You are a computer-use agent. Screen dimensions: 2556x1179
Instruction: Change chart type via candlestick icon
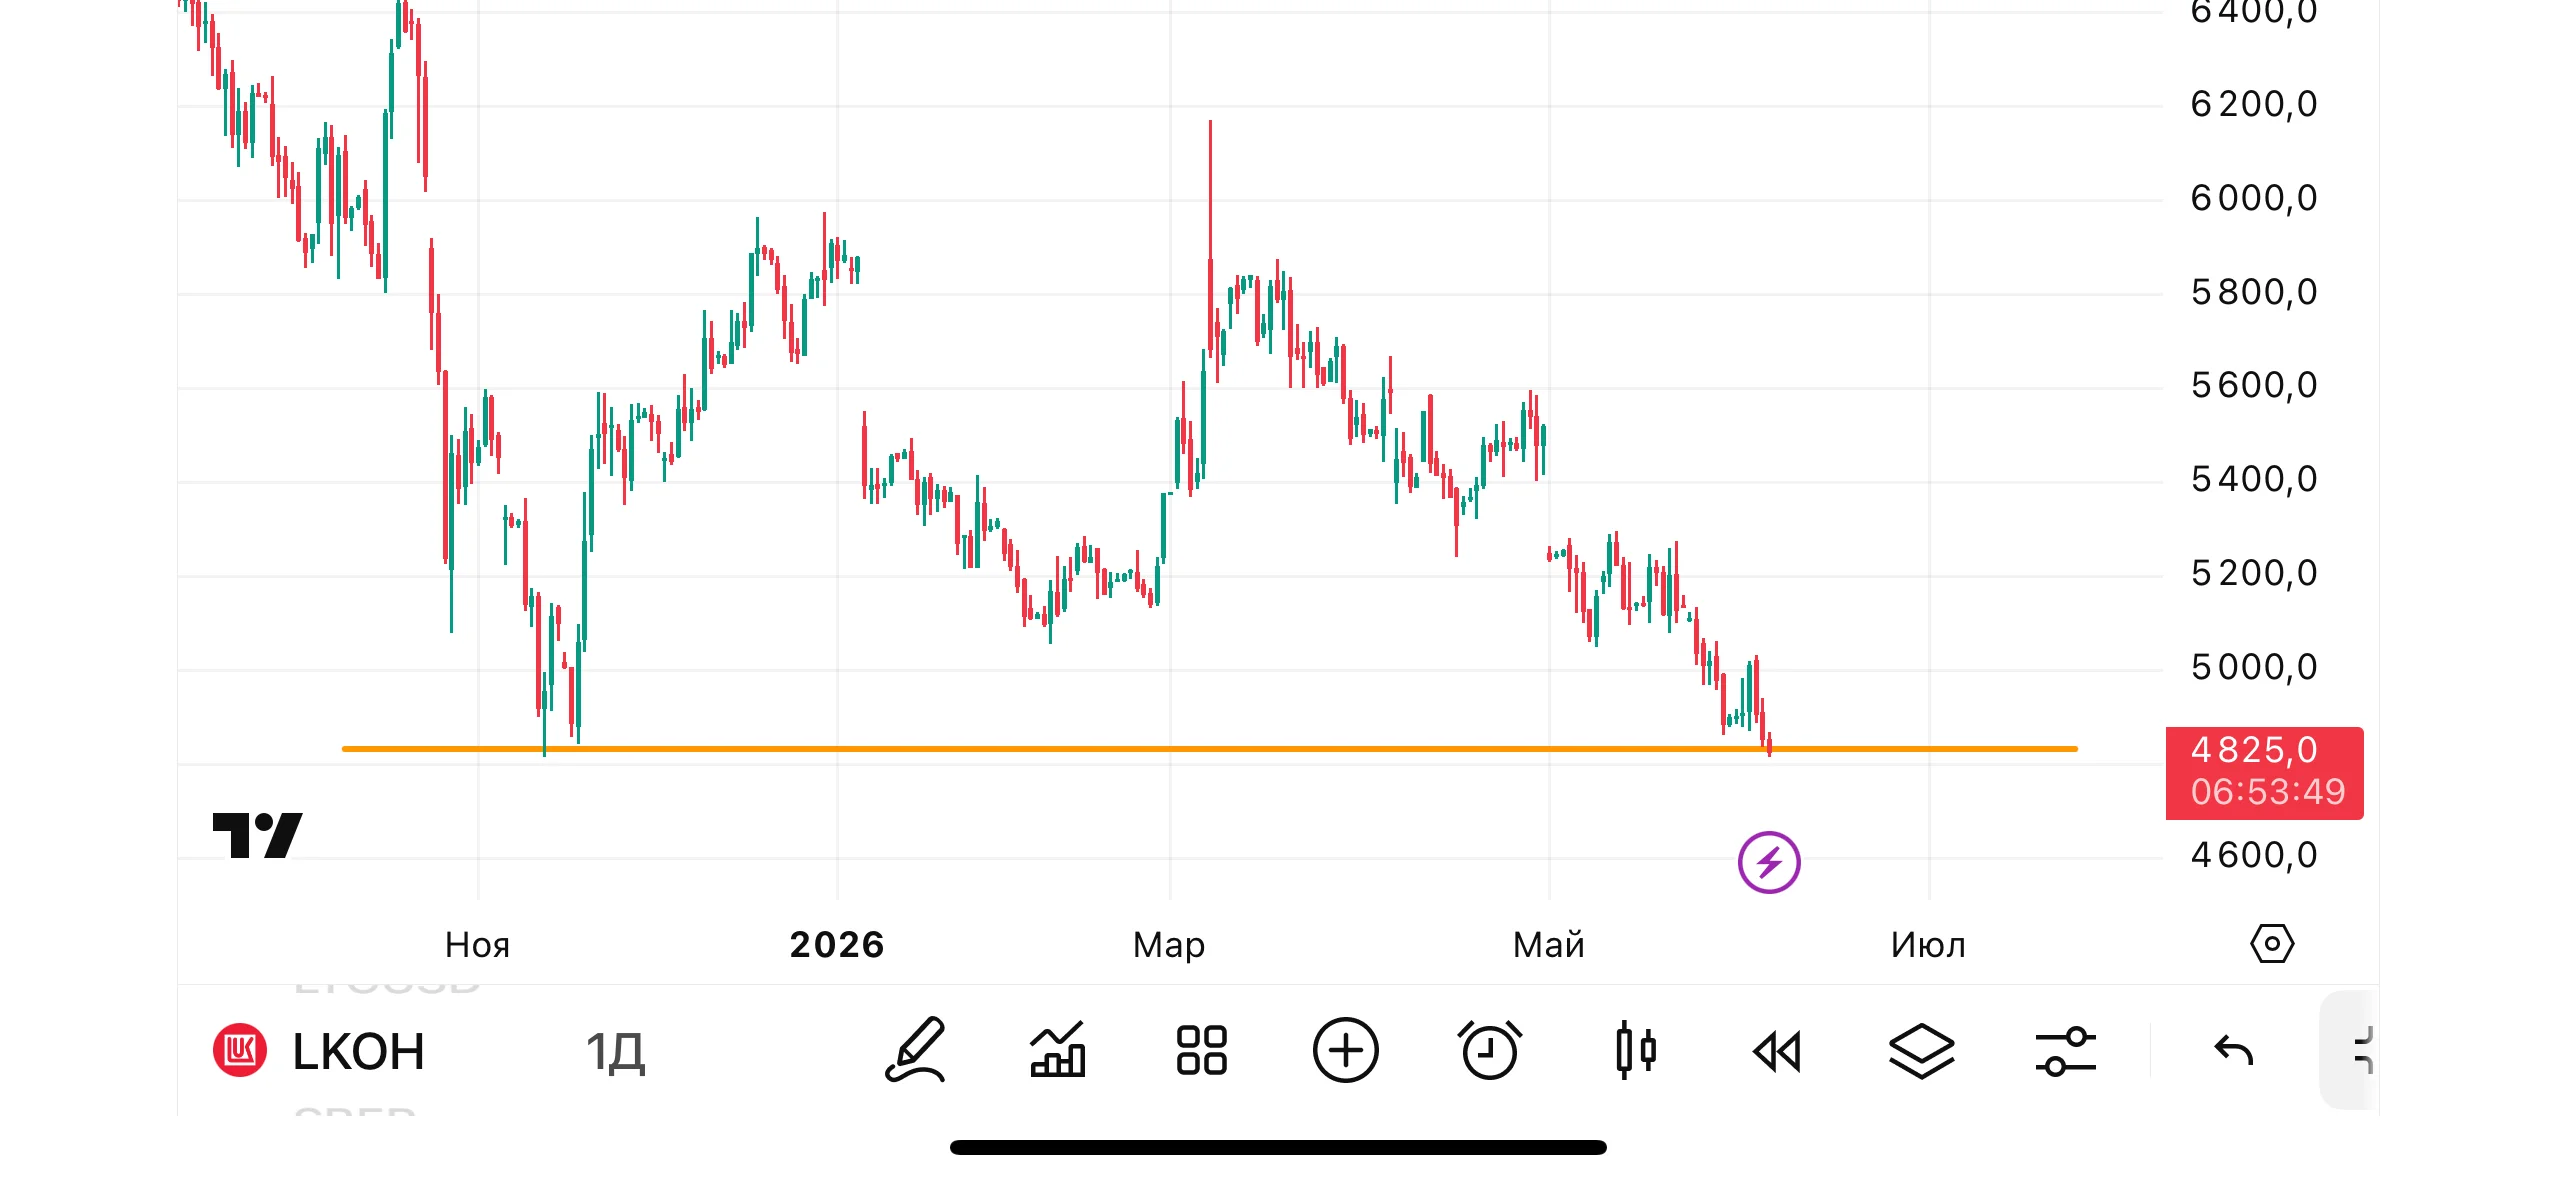(1635, 1051)
